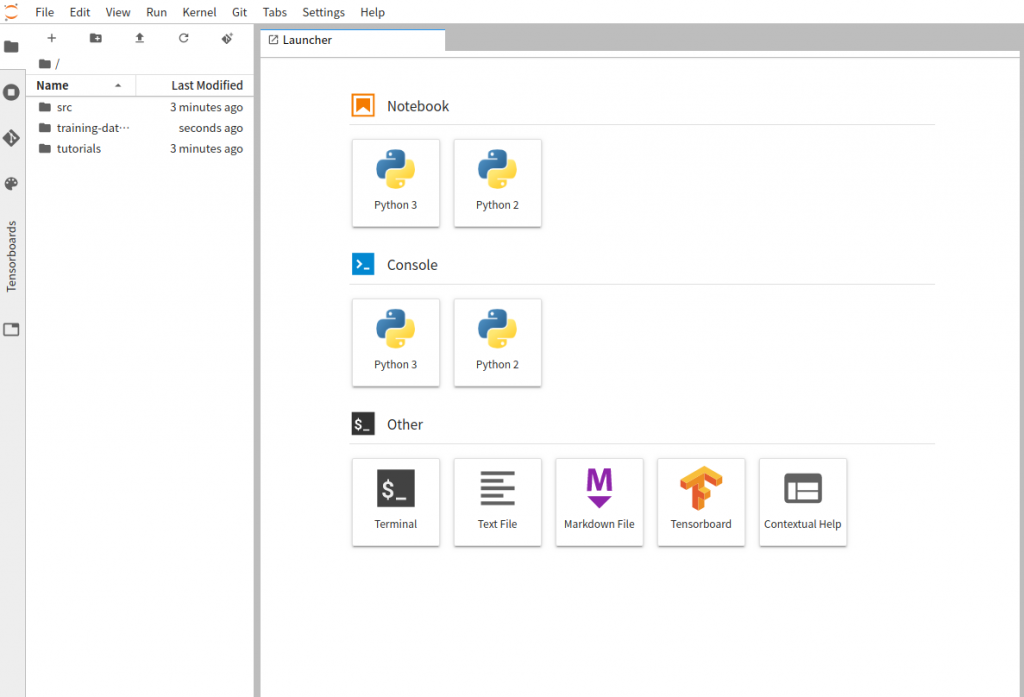
Task: Open the Open Tabs sidebar icon
Action: pos(11,329)
